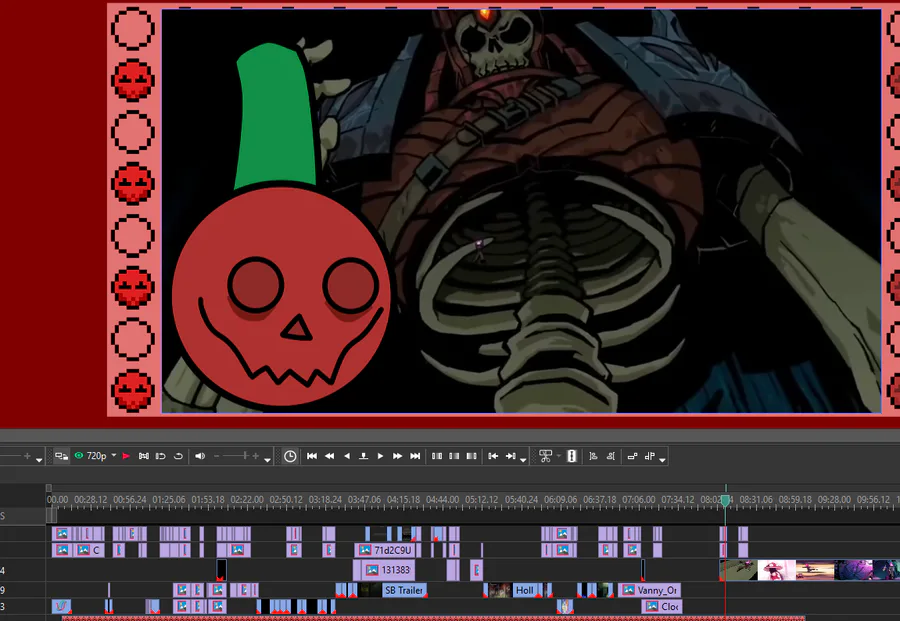Go to previous marker arrow icon

(493, 456)
